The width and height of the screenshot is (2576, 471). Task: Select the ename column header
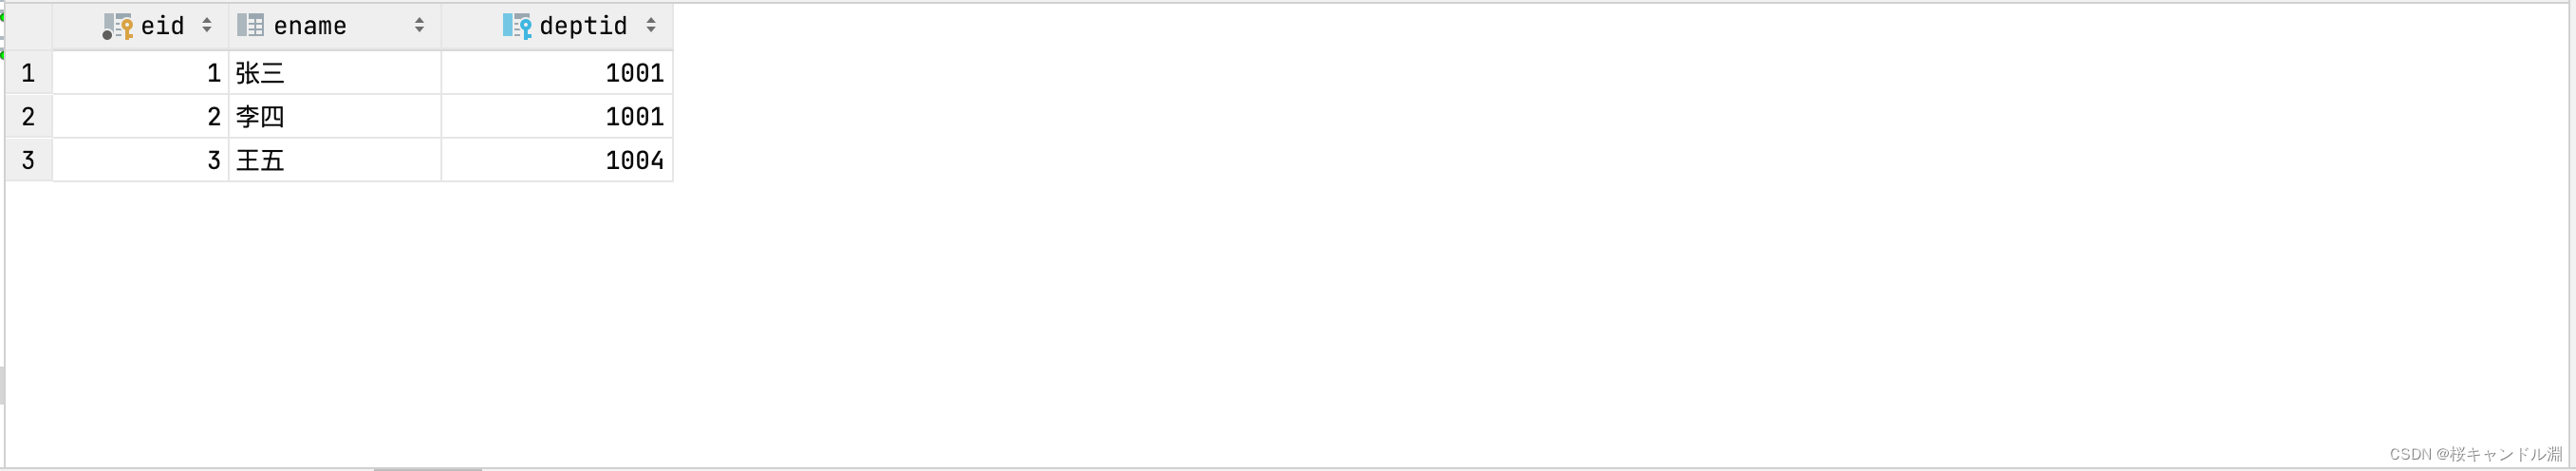click(335, 26)
